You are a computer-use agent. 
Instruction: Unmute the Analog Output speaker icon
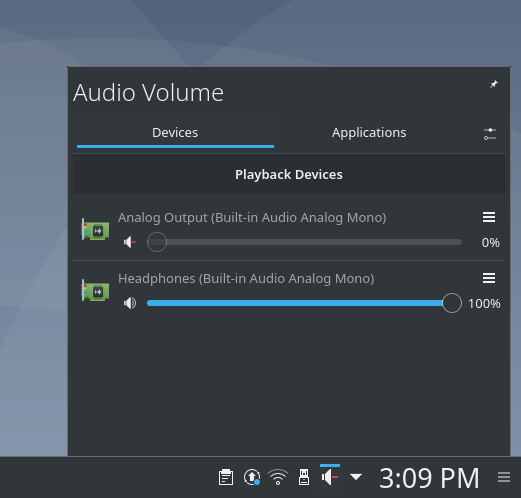click(x=130, y=242)
